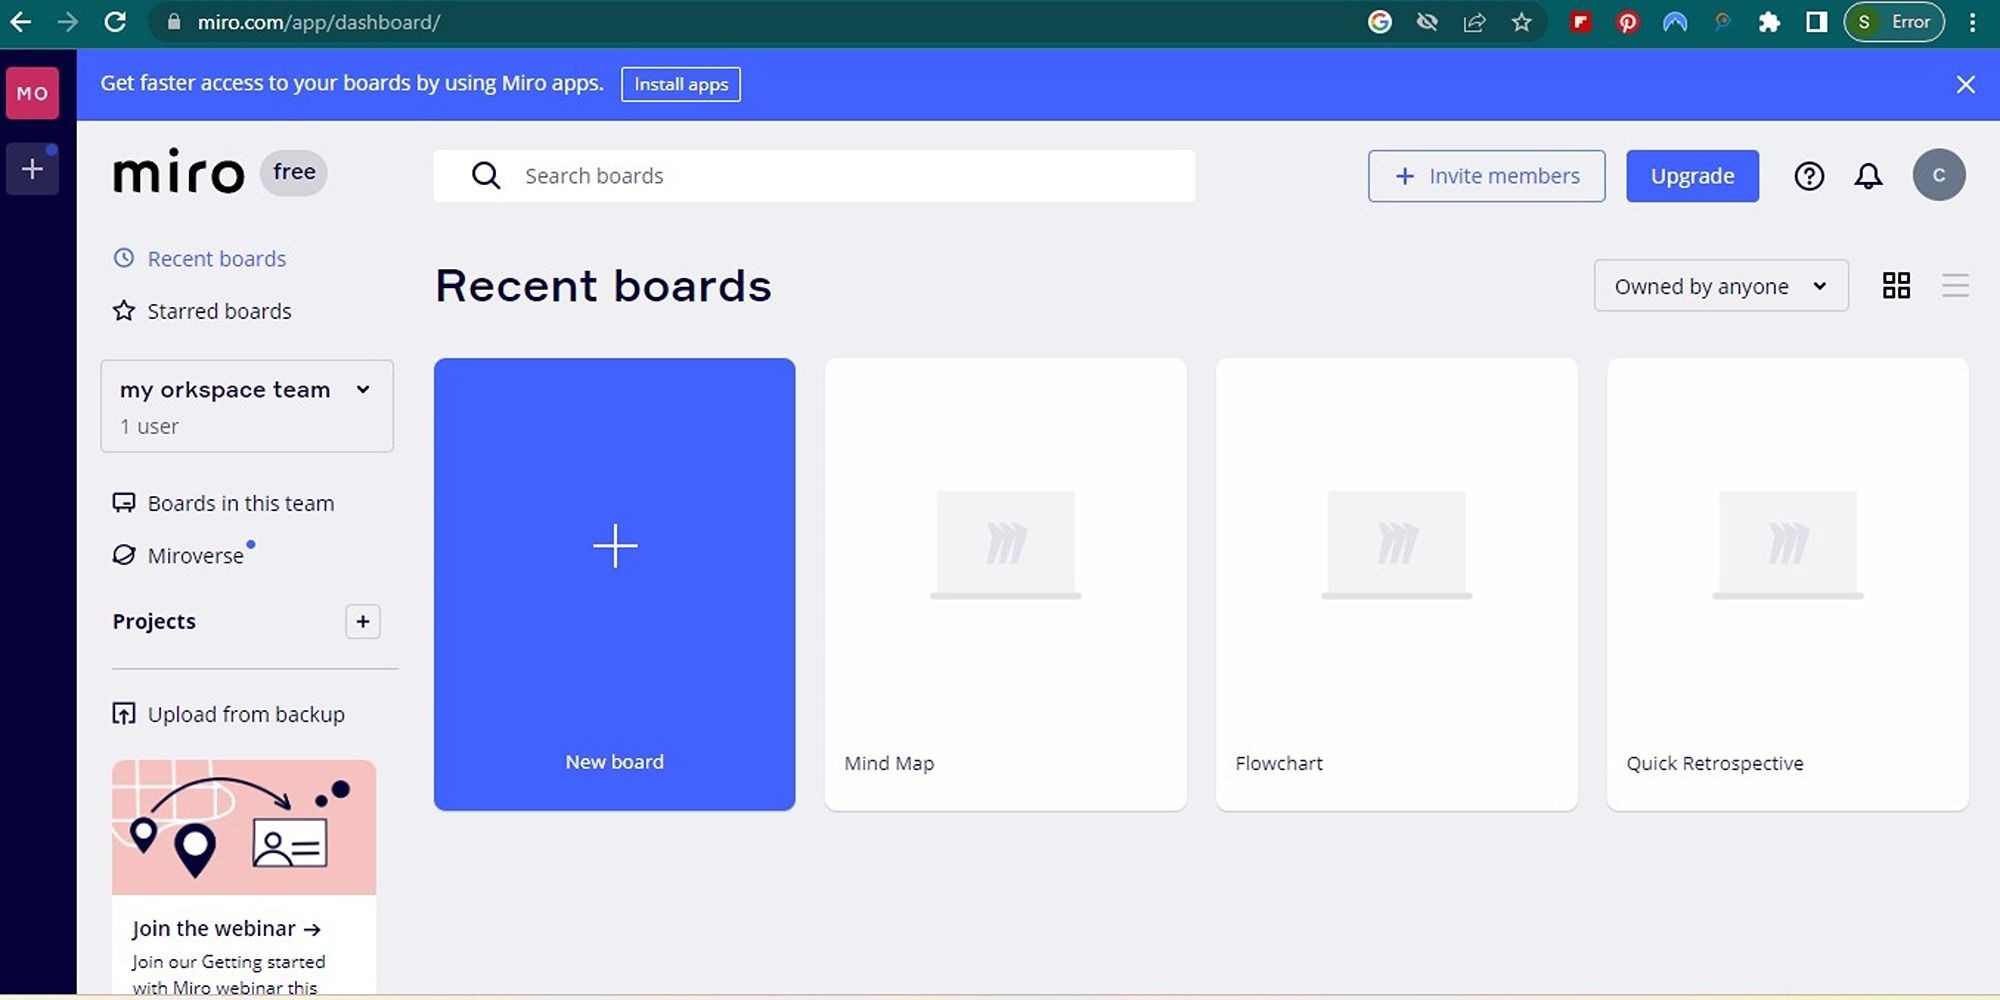Screen dimensions: 2000x1000
Task: Add a new project with plus button
Action: [363, 622]
